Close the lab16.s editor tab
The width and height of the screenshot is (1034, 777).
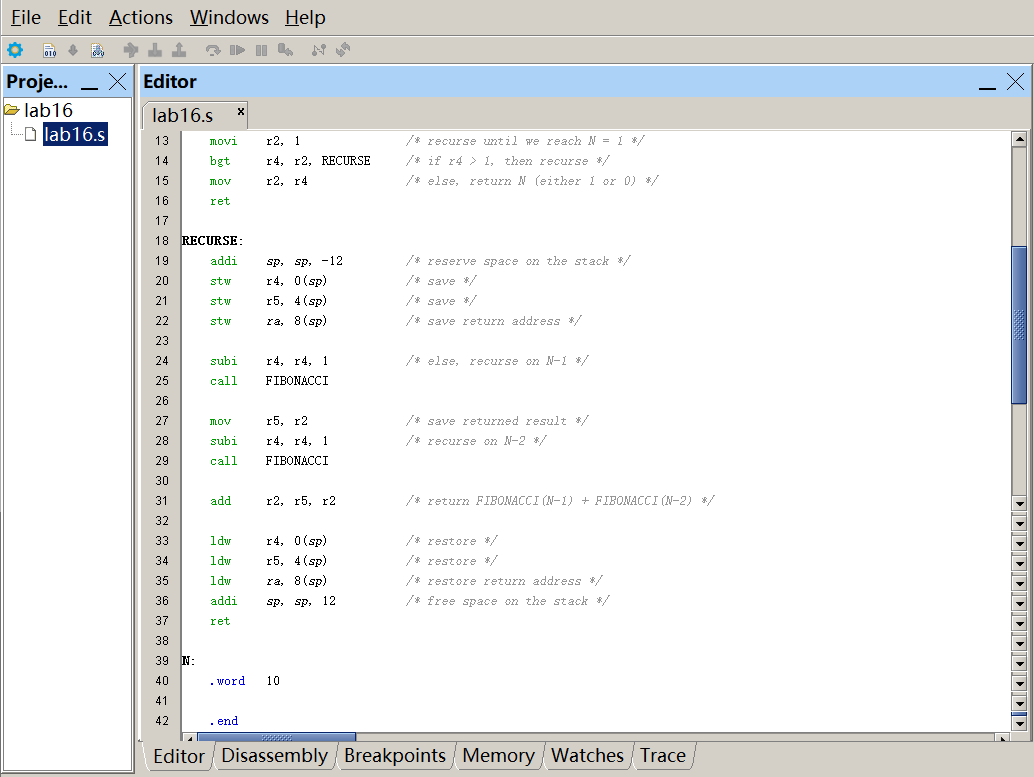pos(241,111)
